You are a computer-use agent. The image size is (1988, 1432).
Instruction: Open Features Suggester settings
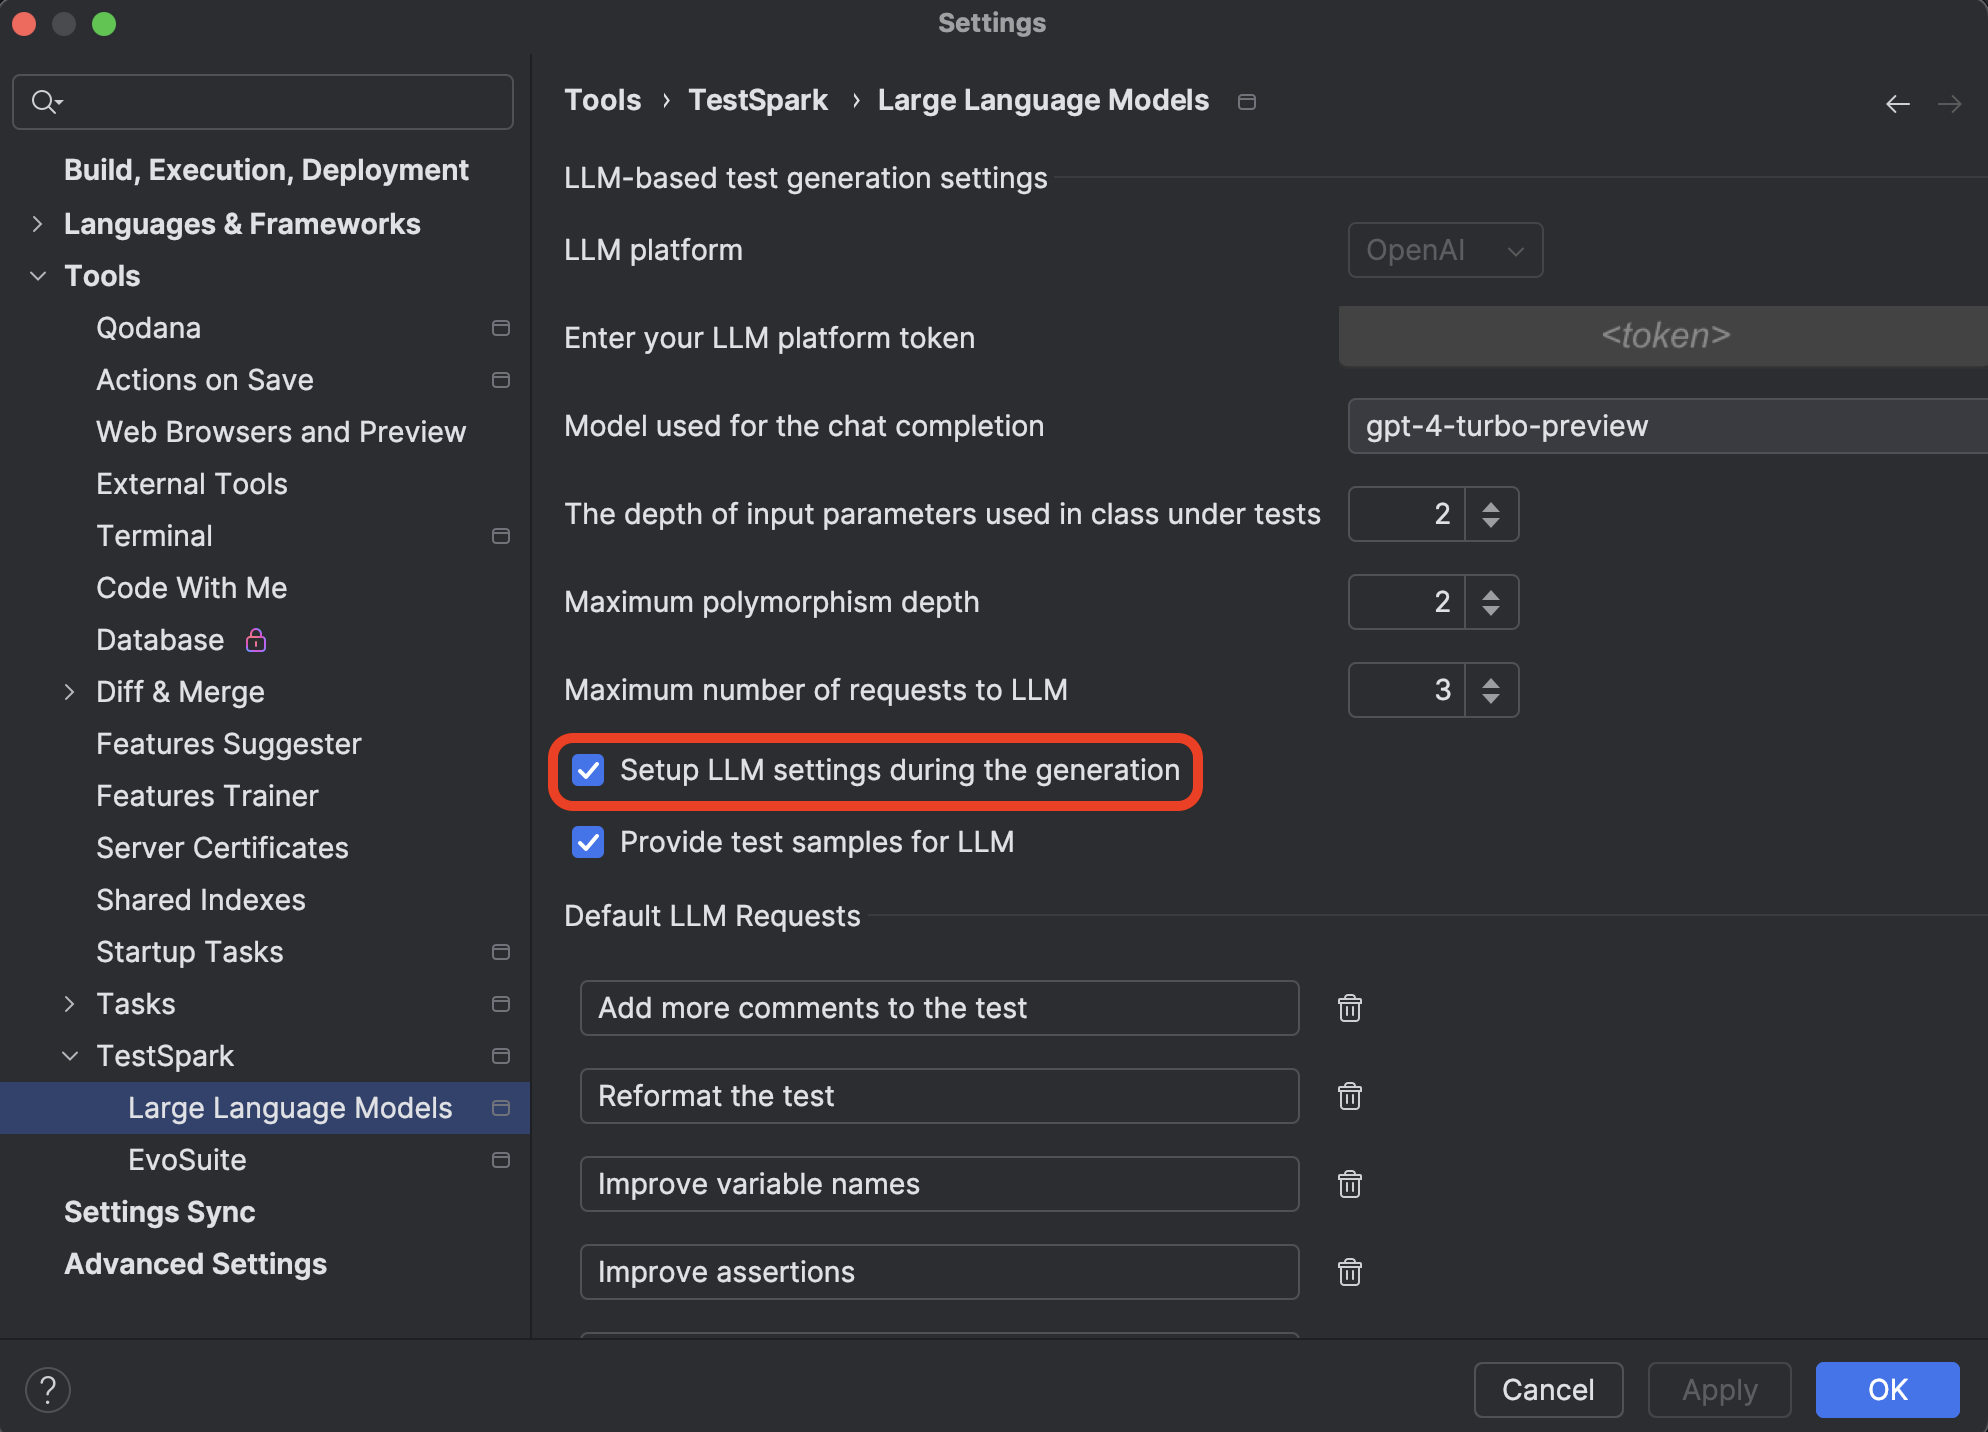click(229, 744)
